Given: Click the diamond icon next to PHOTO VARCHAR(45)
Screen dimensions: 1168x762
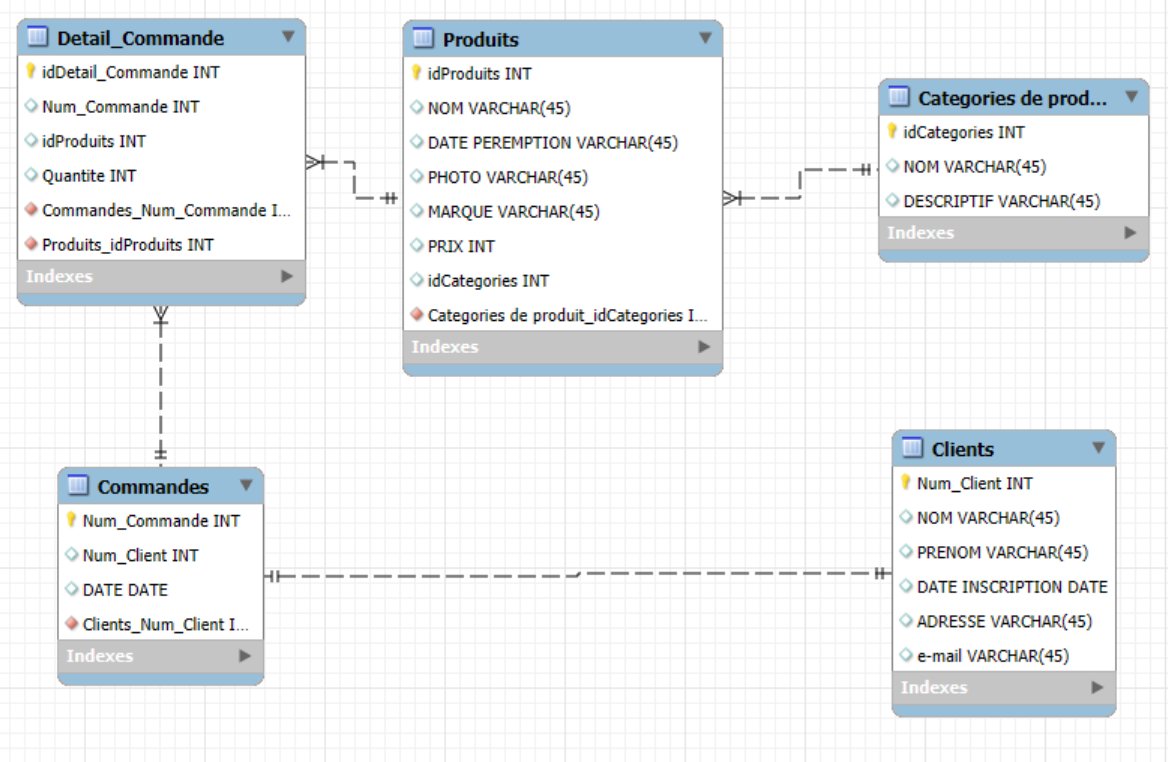Looking at the screenshot, I should (x=417, y=177).
